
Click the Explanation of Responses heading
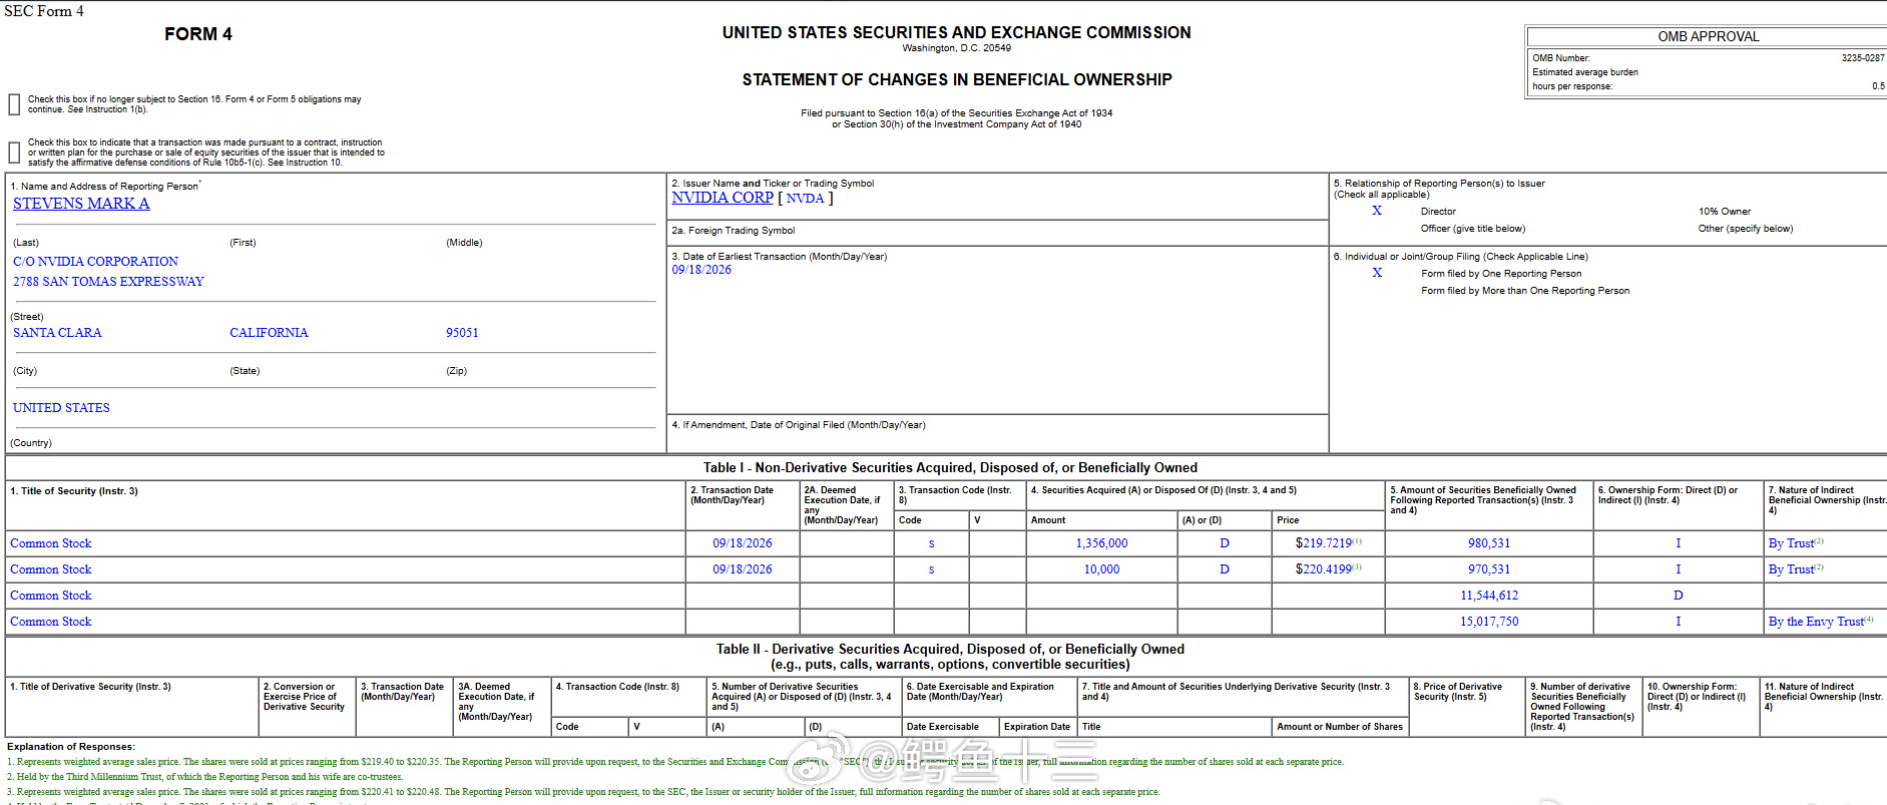click(71, 747)
